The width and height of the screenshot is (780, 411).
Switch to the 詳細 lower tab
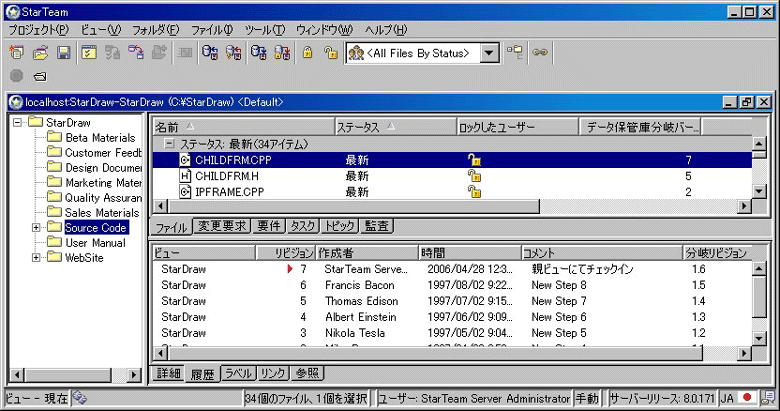pyautogui.click(x=169, y=373)
